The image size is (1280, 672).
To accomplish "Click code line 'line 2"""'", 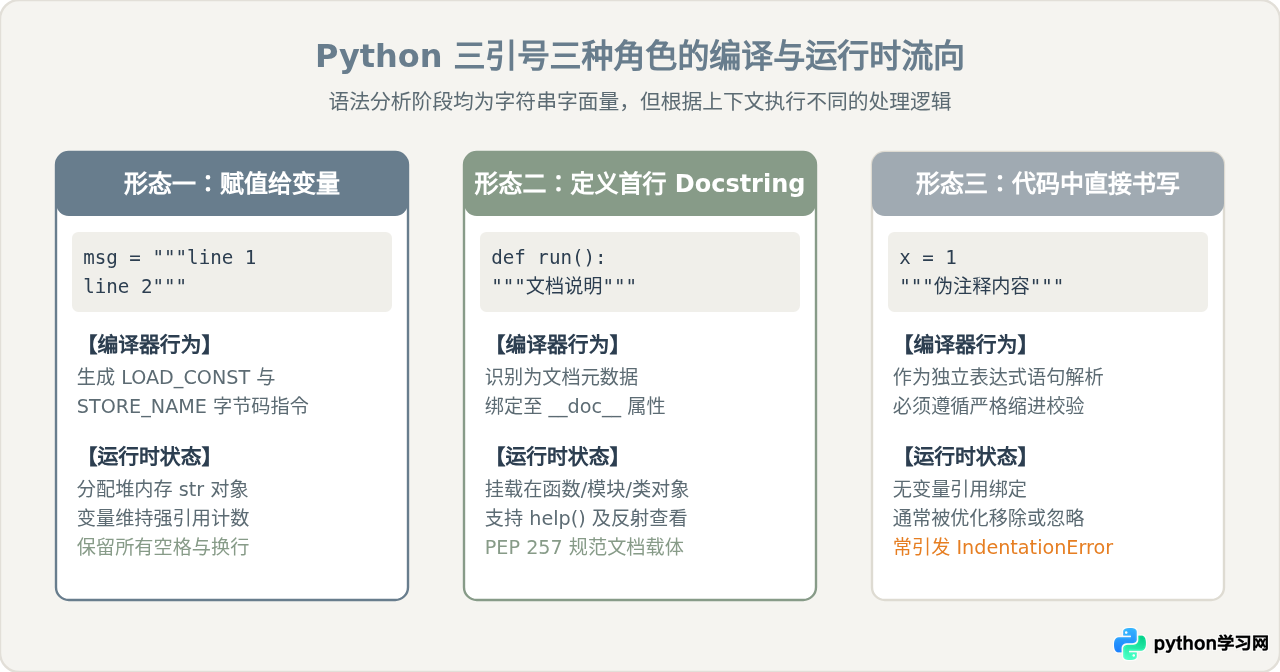I will pos(135,287).
